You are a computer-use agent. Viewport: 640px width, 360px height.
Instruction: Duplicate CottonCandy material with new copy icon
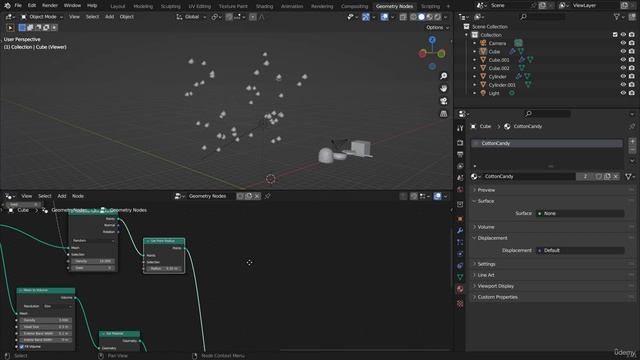tap(607, 176)
